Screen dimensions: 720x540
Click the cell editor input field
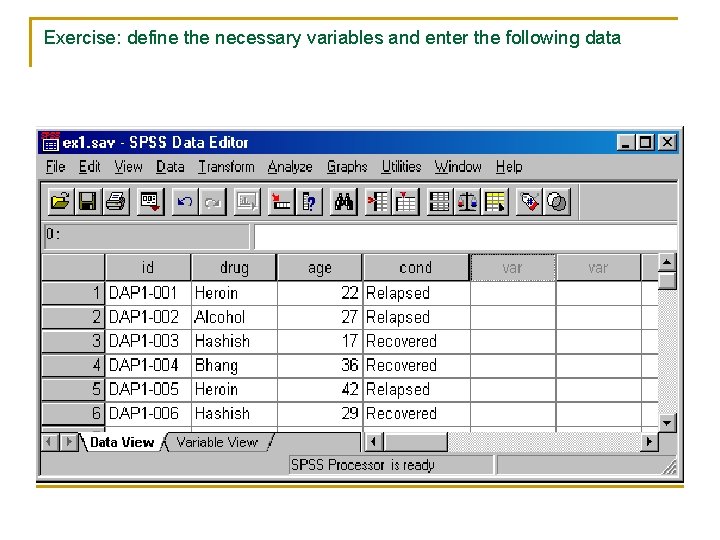point(465,236)
